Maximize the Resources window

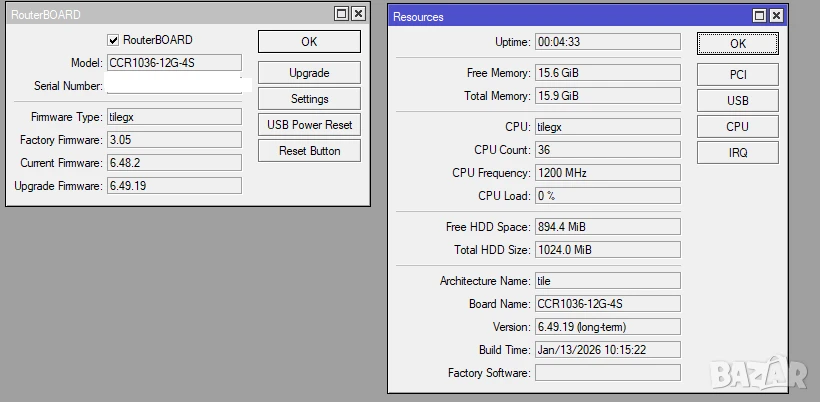[759, 16]
